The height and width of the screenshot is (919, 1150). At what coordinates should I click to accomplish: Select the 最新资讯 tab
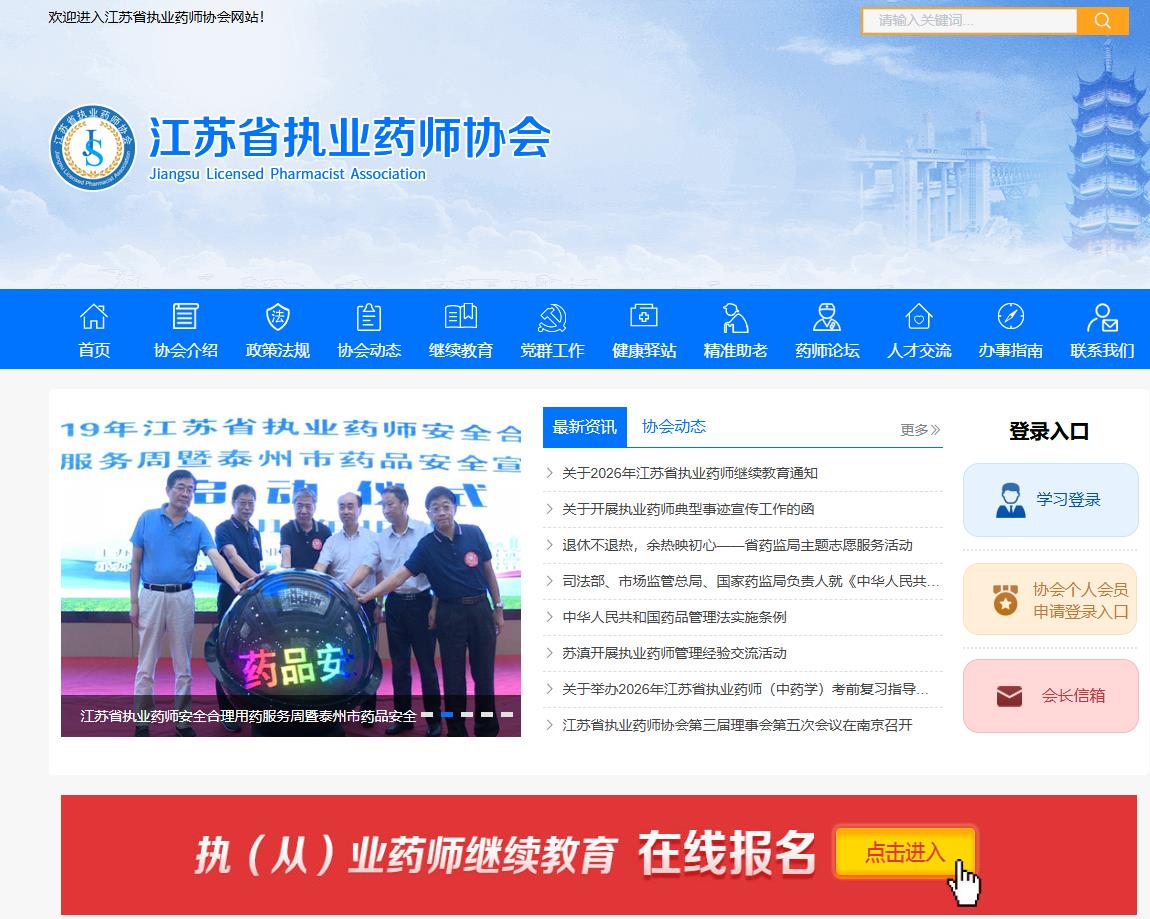[x=585, y=427]
